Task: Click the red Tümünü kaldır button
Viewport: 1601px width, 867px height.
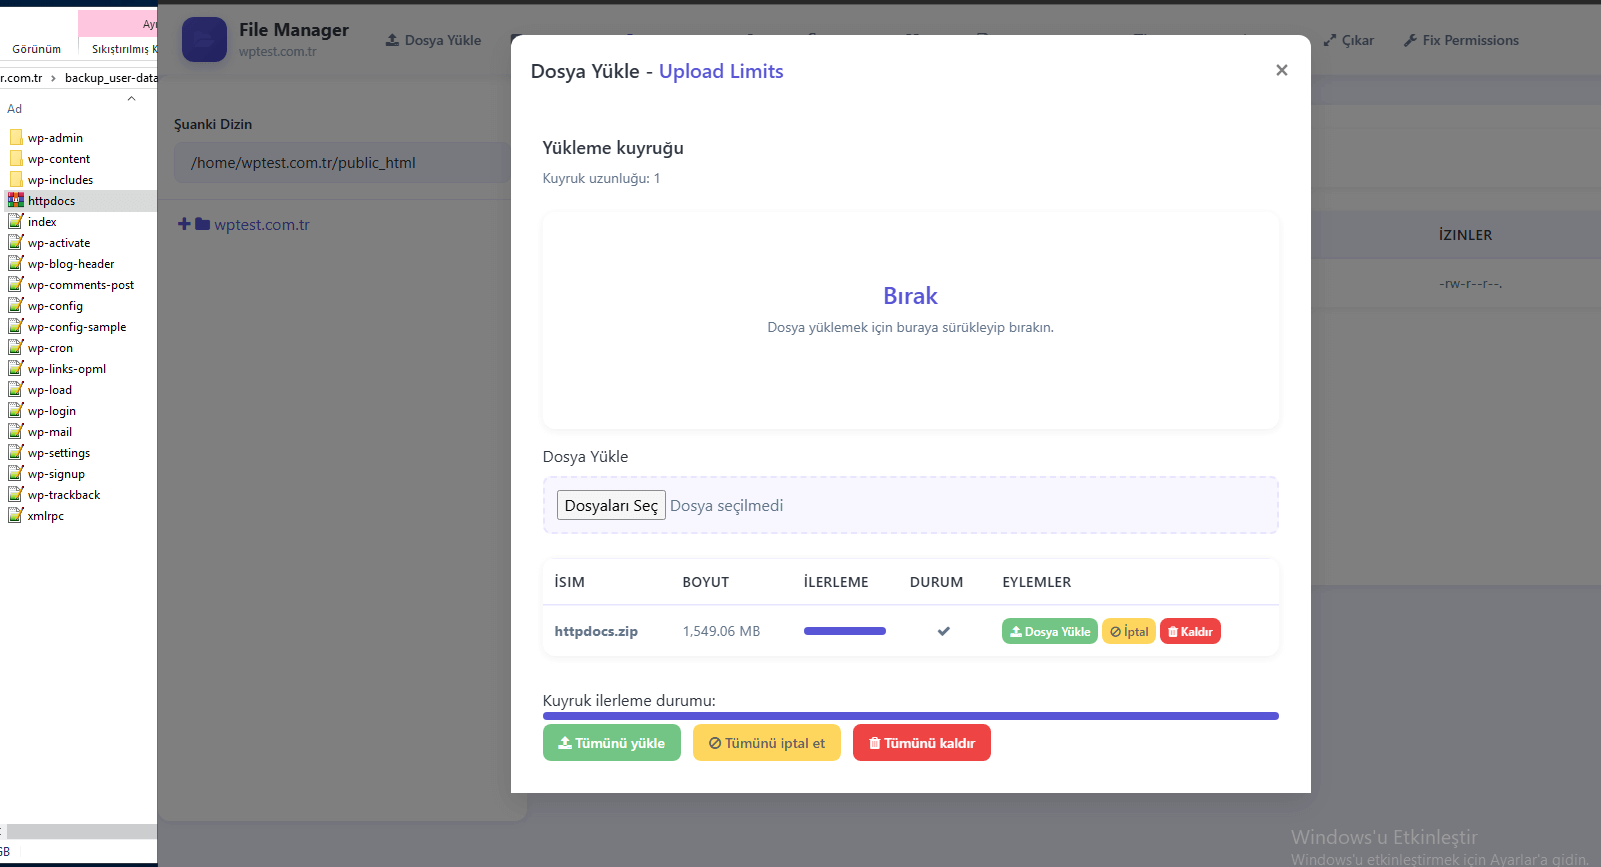Action: click(921, 743)
